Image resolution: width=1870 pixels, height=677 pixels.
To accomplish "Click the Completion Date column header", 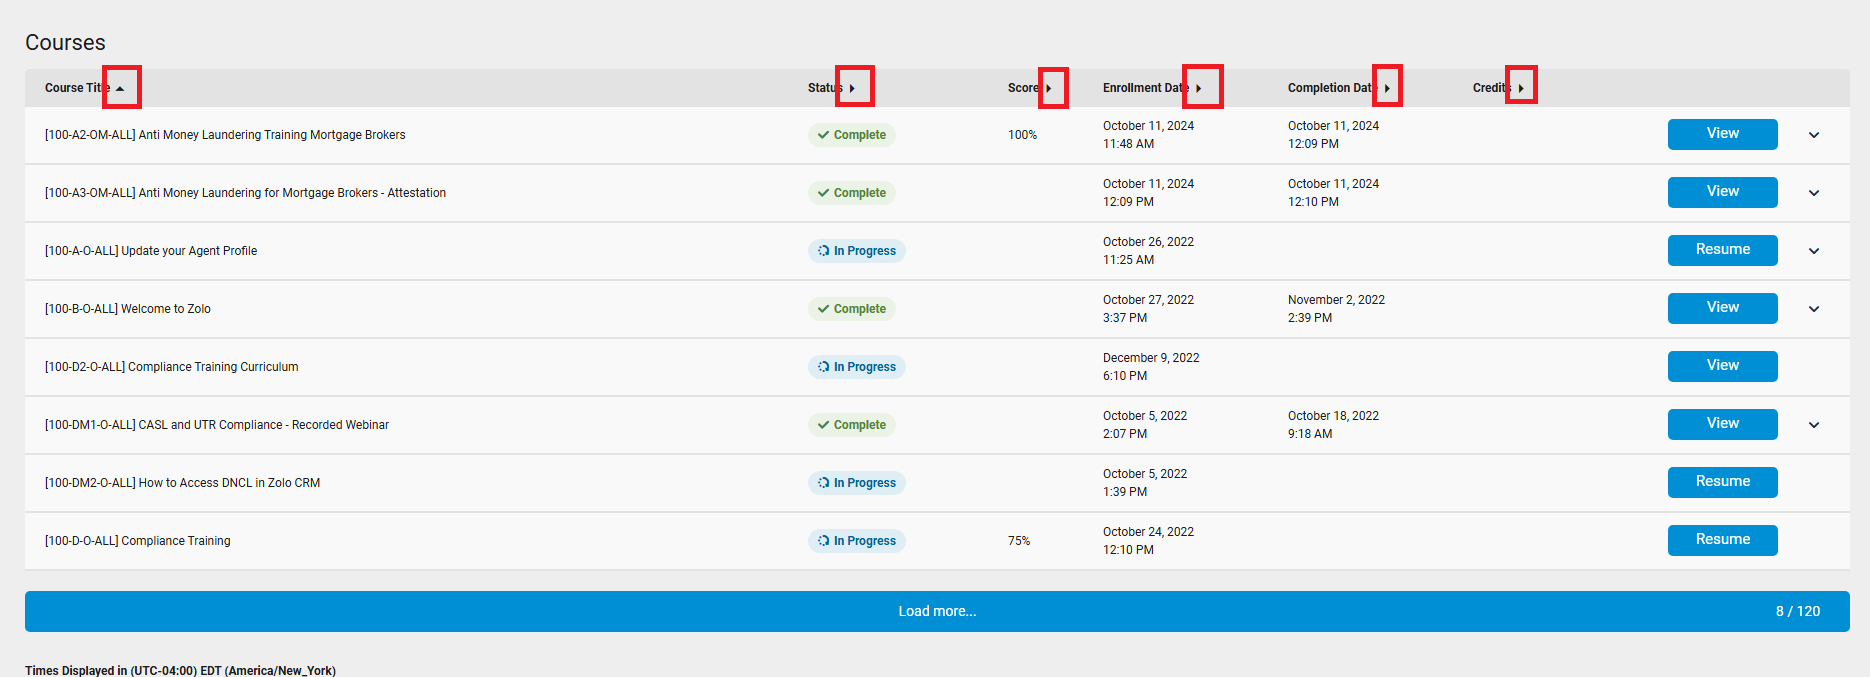I will pos(1332,88).
